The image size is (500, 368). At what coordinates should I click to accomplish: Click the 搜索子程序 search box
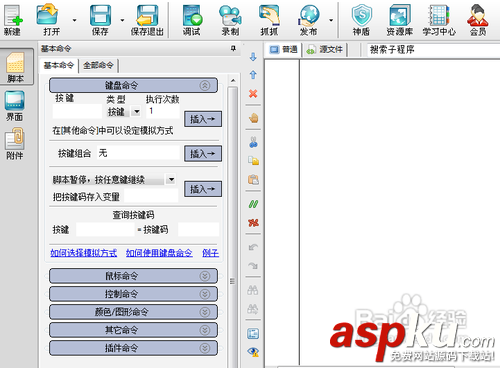(x=433, y=50)
